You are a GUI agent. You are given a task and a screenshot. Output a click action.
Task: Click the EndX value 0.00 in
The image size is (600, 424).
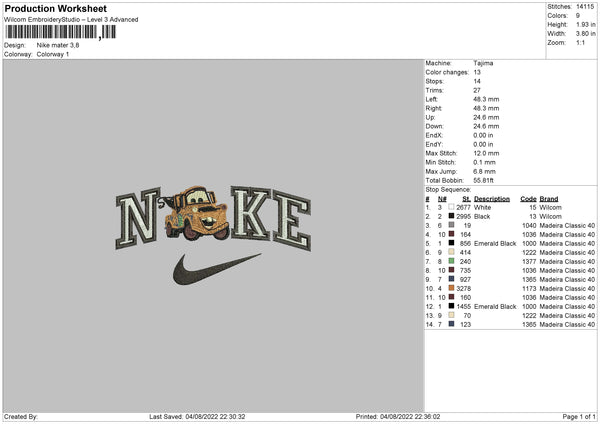tap(483, 135)
